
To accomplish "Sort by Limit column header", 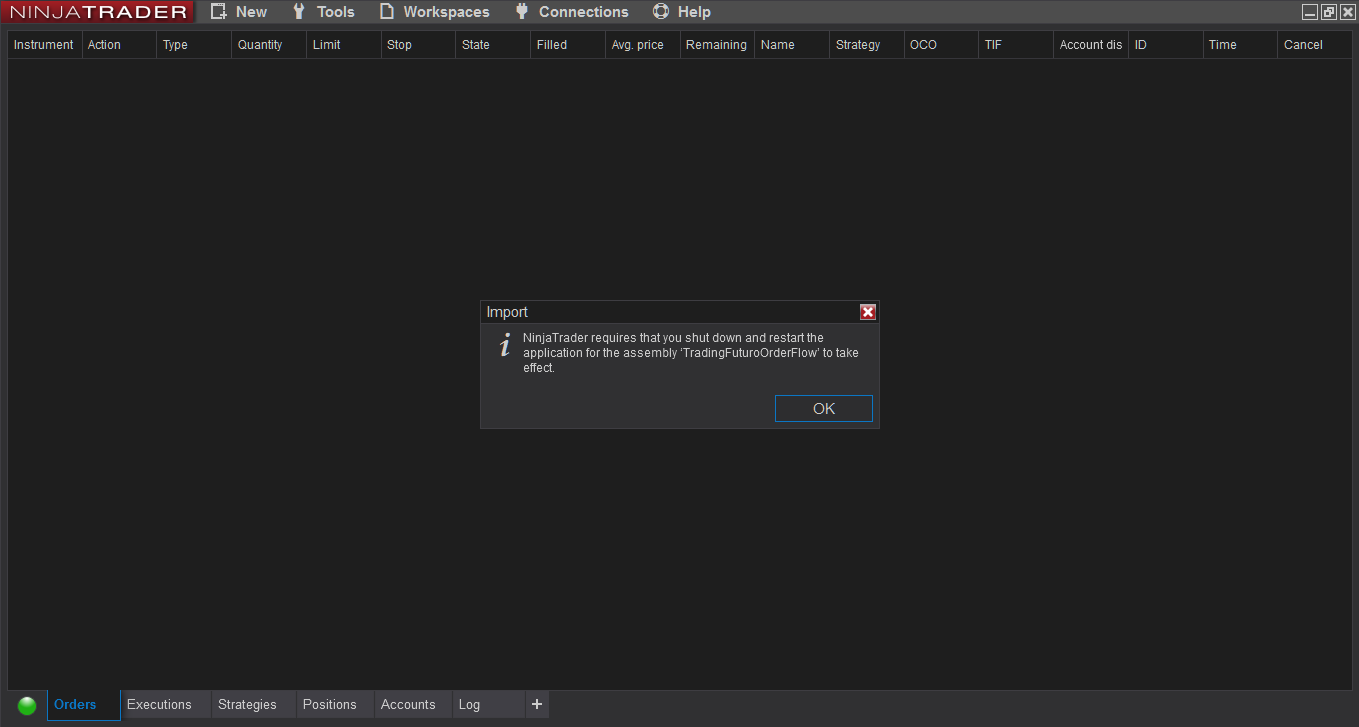I will [344, 45].
